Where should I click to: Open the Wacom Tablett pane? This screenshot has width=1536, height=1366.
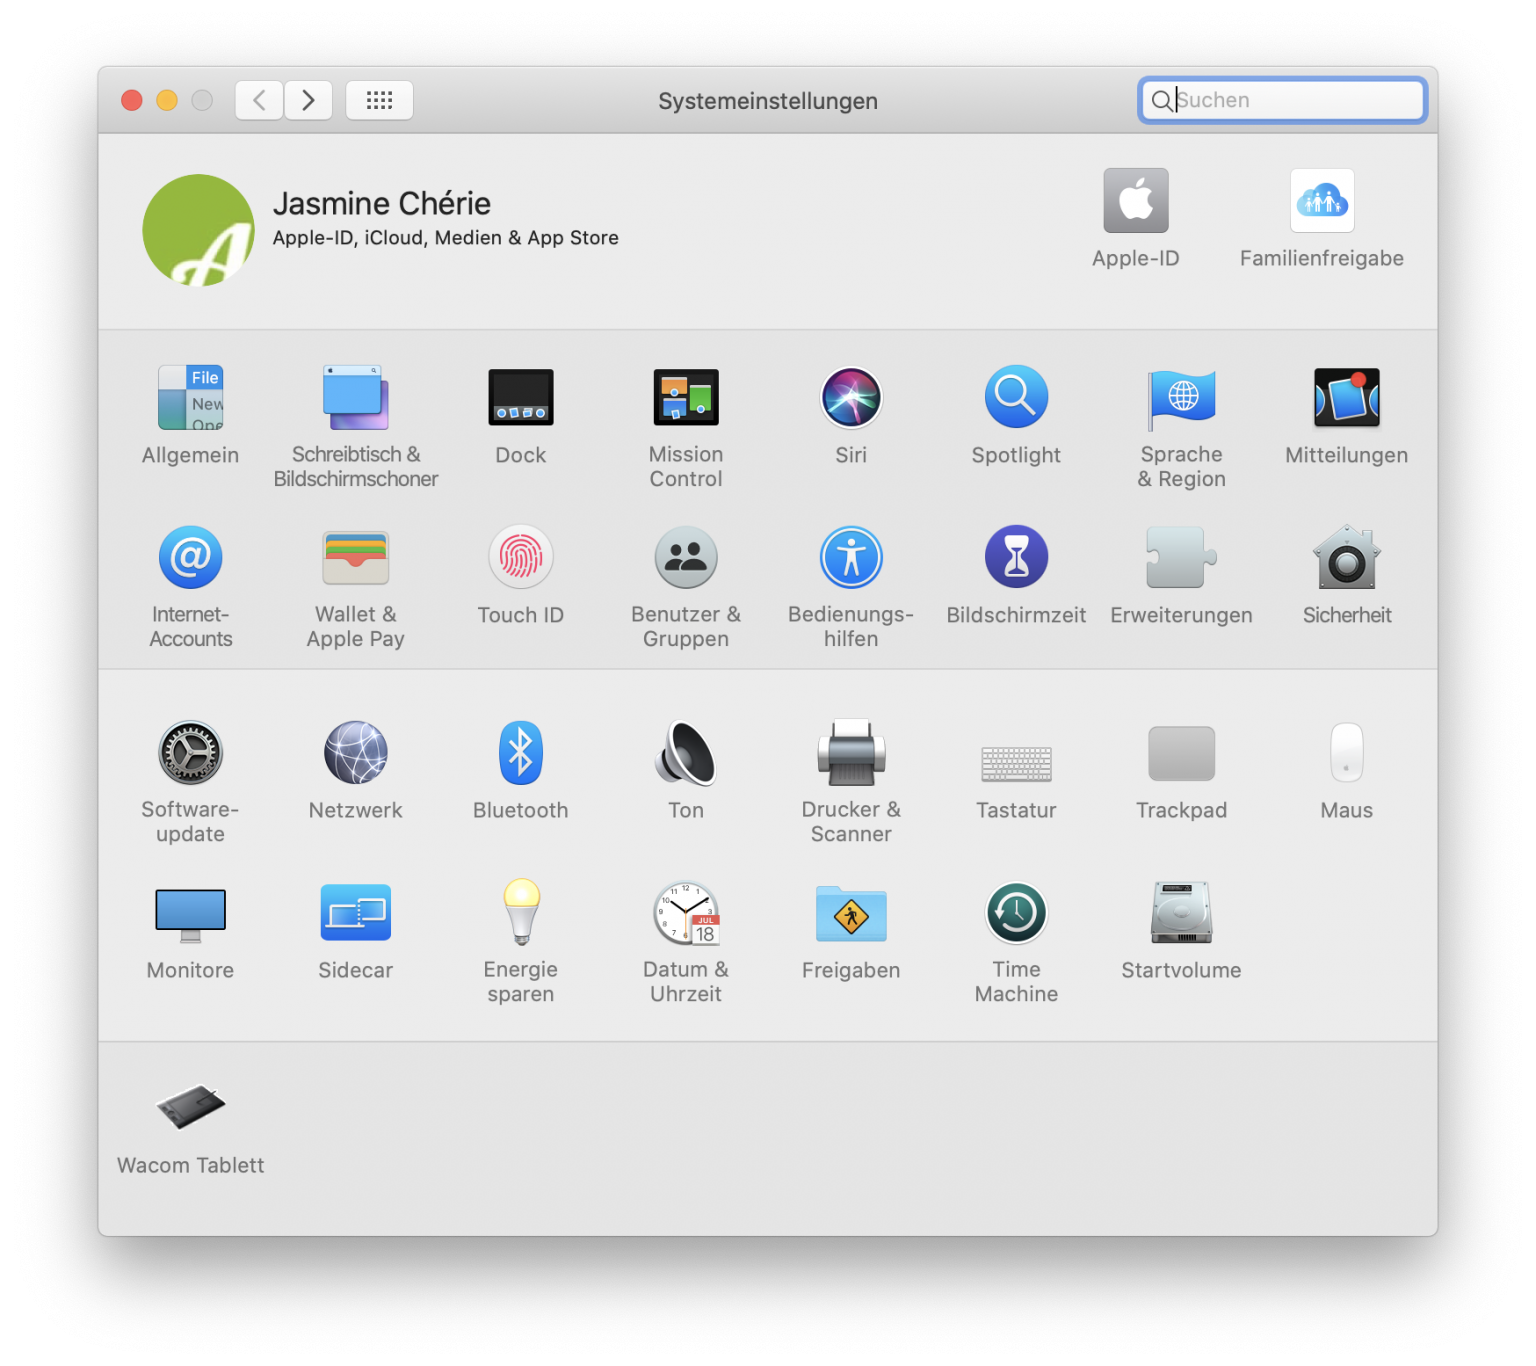190,1108
